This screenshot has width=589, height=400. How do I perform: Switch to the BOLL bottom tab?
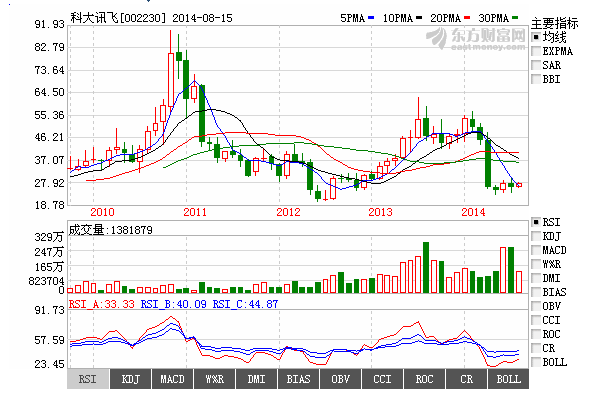tap(509, 379)
